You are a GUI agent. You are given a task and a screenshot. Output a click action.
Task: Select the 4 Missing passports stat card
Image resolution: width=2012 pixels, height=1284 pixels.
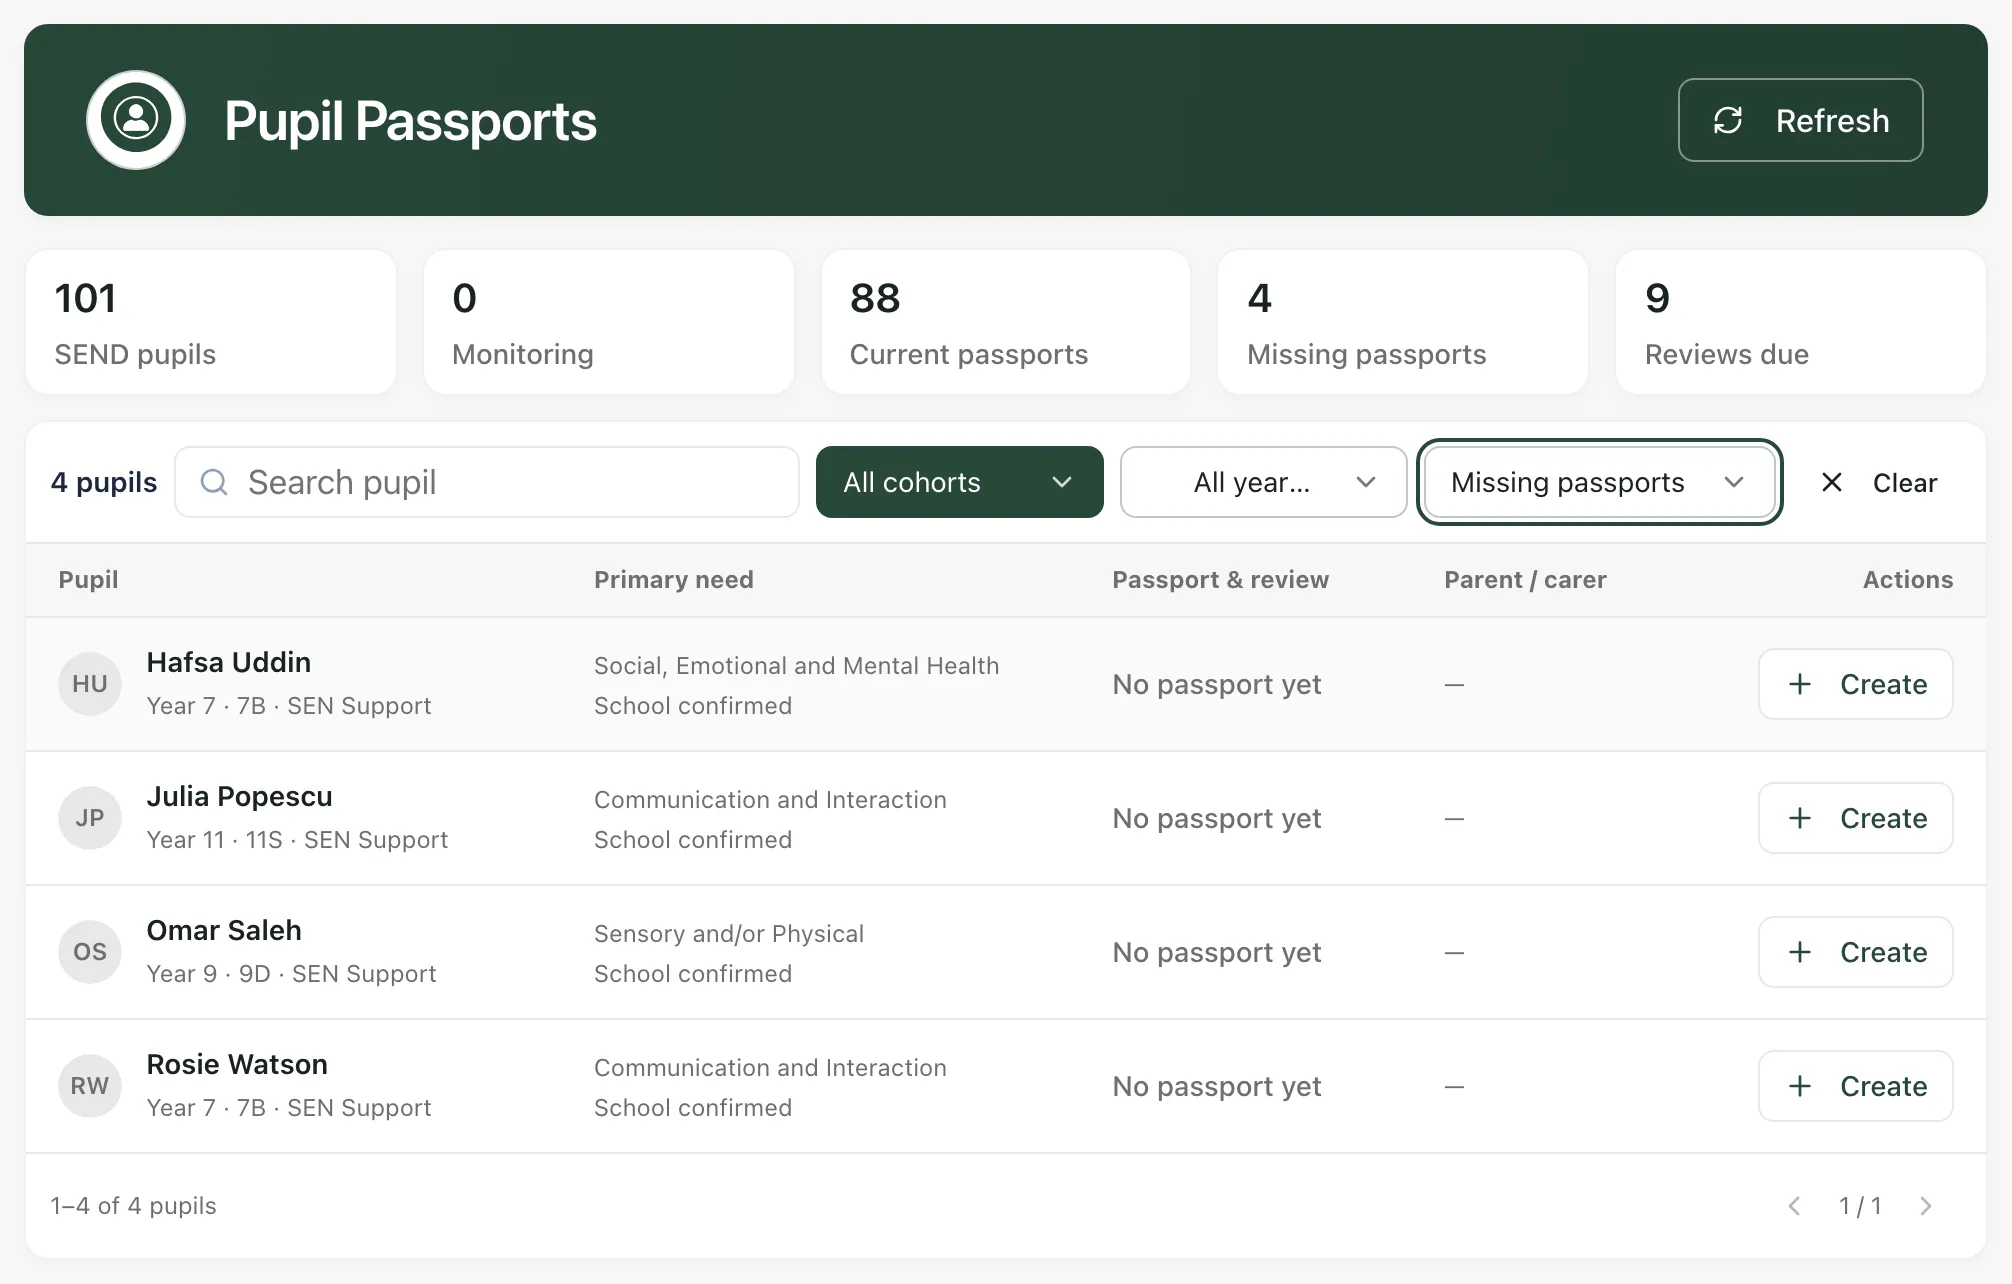(x=1403, y=322)
